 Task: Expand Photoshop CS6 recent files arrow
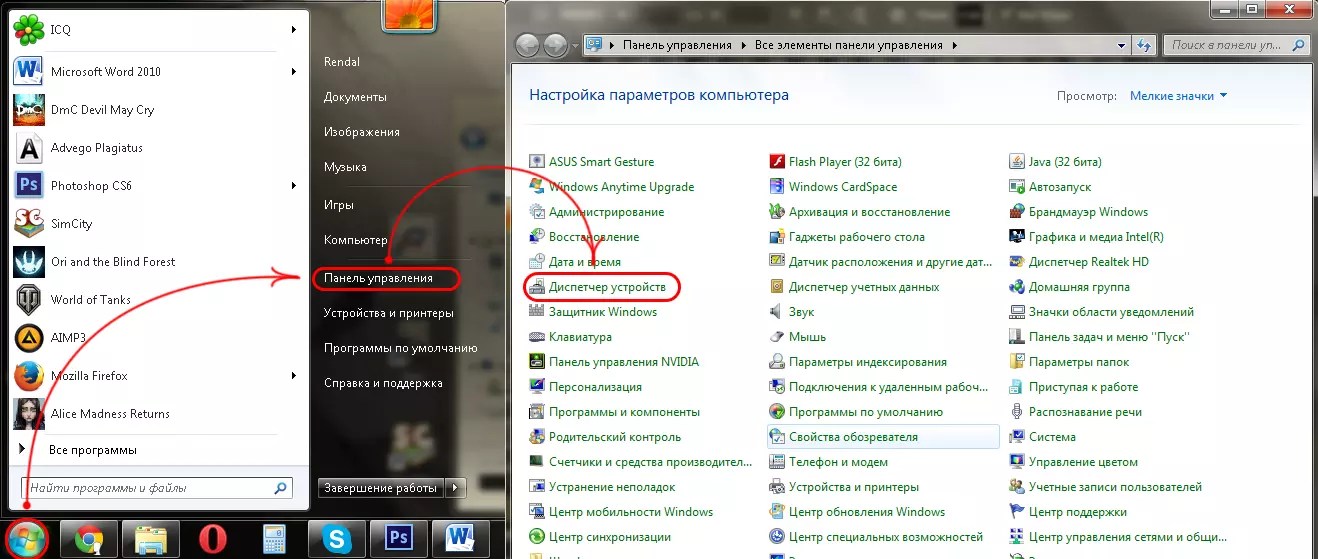294,186
